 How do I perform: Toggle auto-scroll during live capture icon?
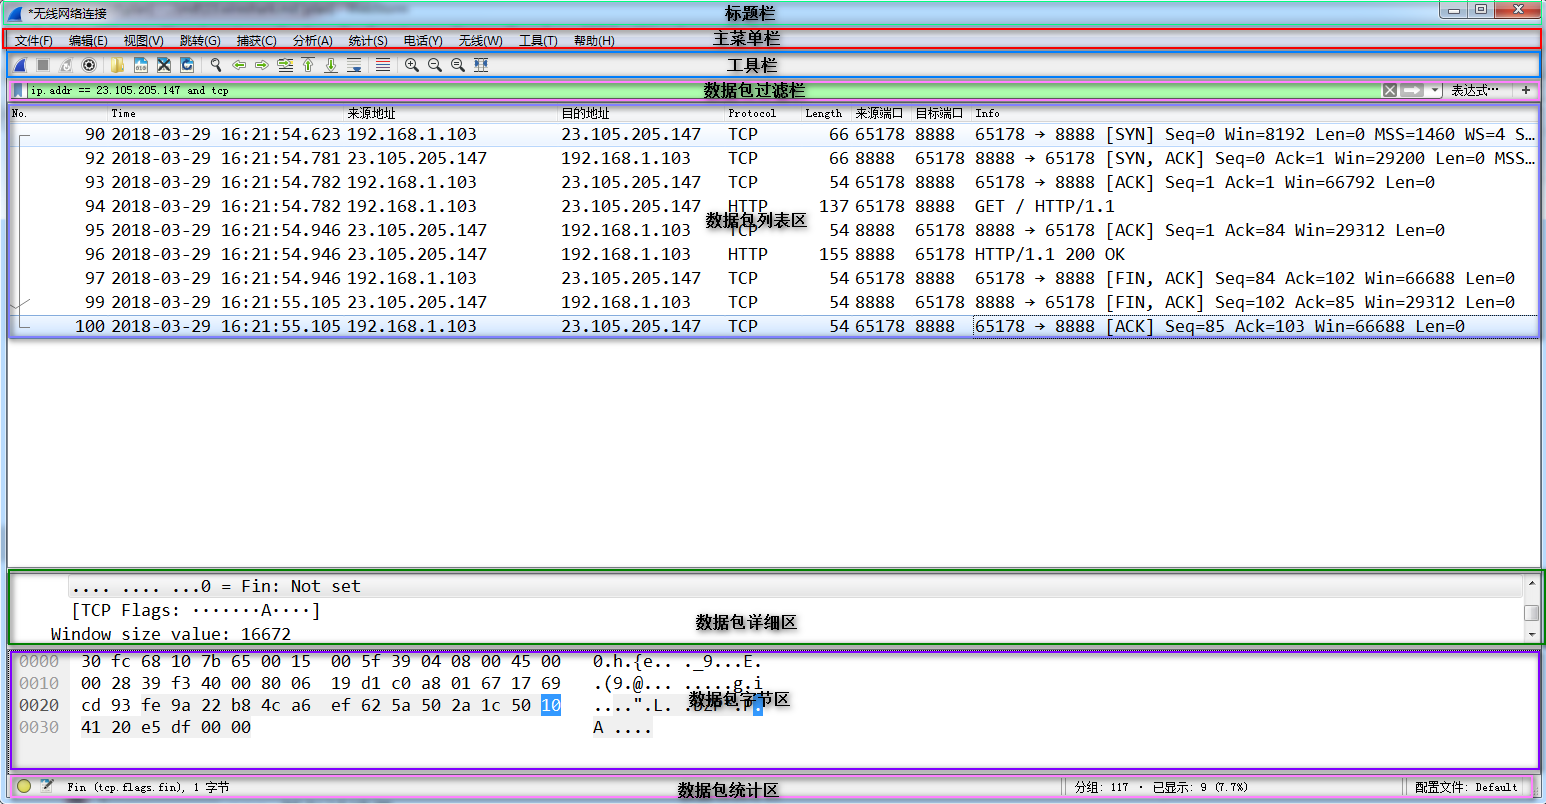(354, 65)
